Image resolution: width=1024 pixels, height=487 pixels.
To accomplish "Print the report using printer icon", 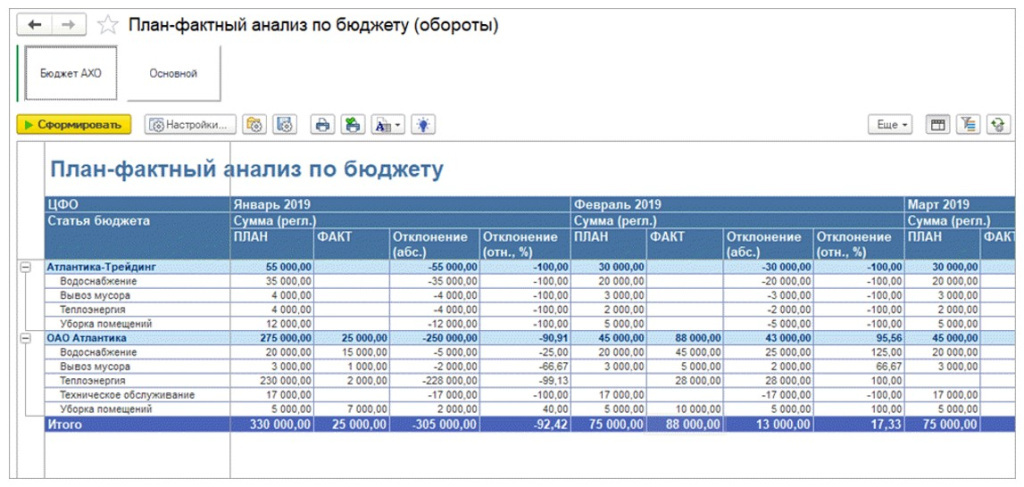I will (322, 125).
